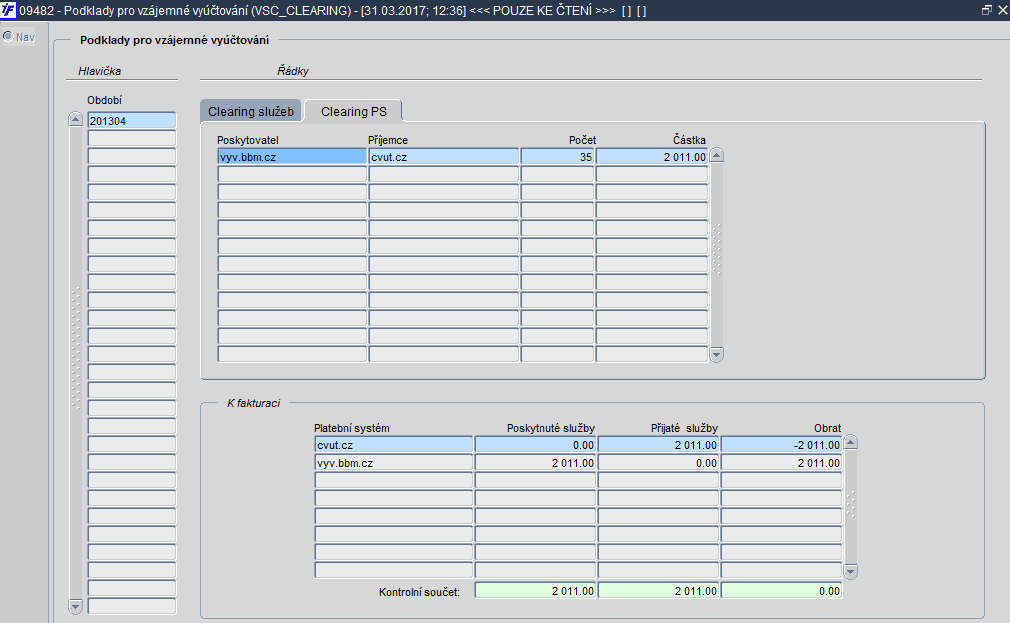Click the application logo icon in title bar

[8, 10]
